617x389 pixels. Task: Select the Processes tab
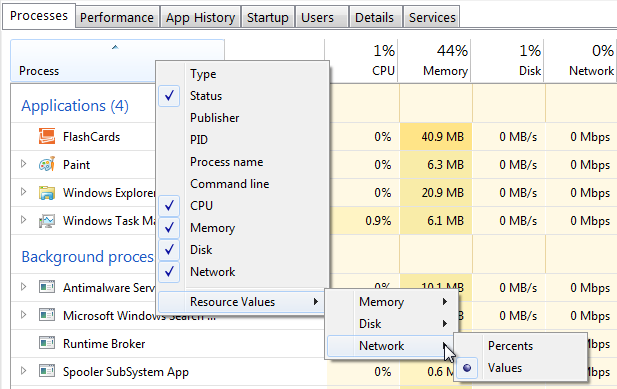(x=39, y=16)
